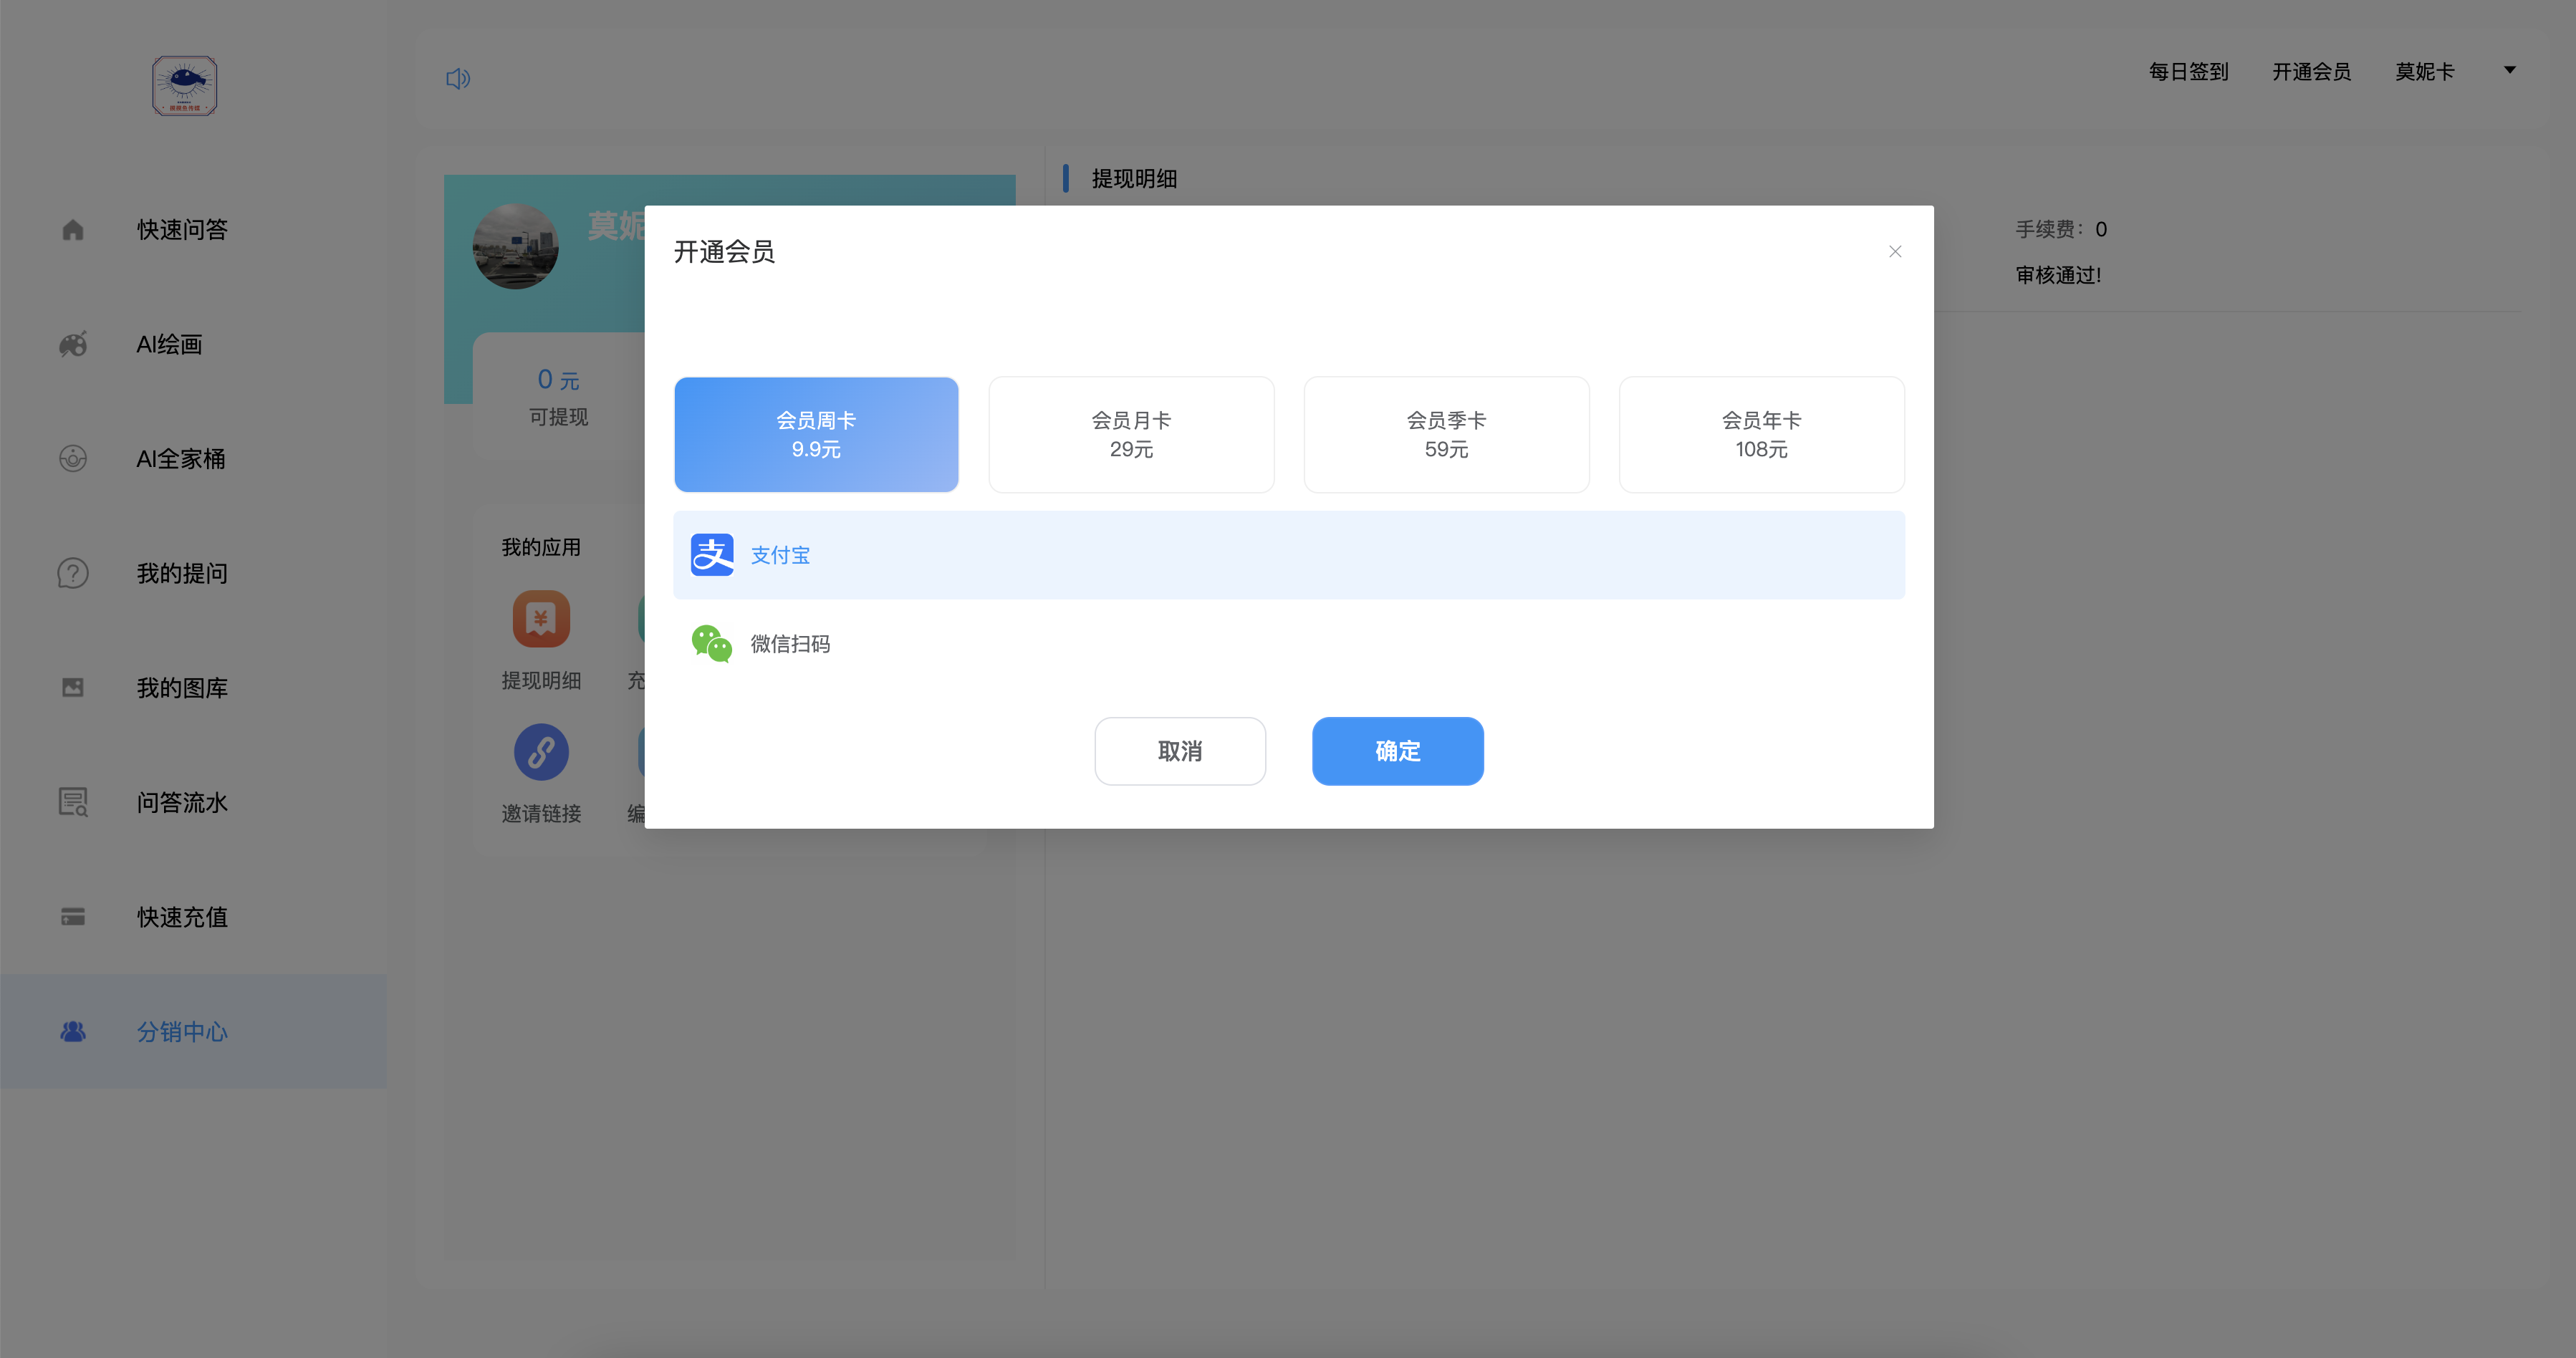Click the 提现明细 orange app icon
This screenshot has width=2576, height=1358.
pos(541,619)
